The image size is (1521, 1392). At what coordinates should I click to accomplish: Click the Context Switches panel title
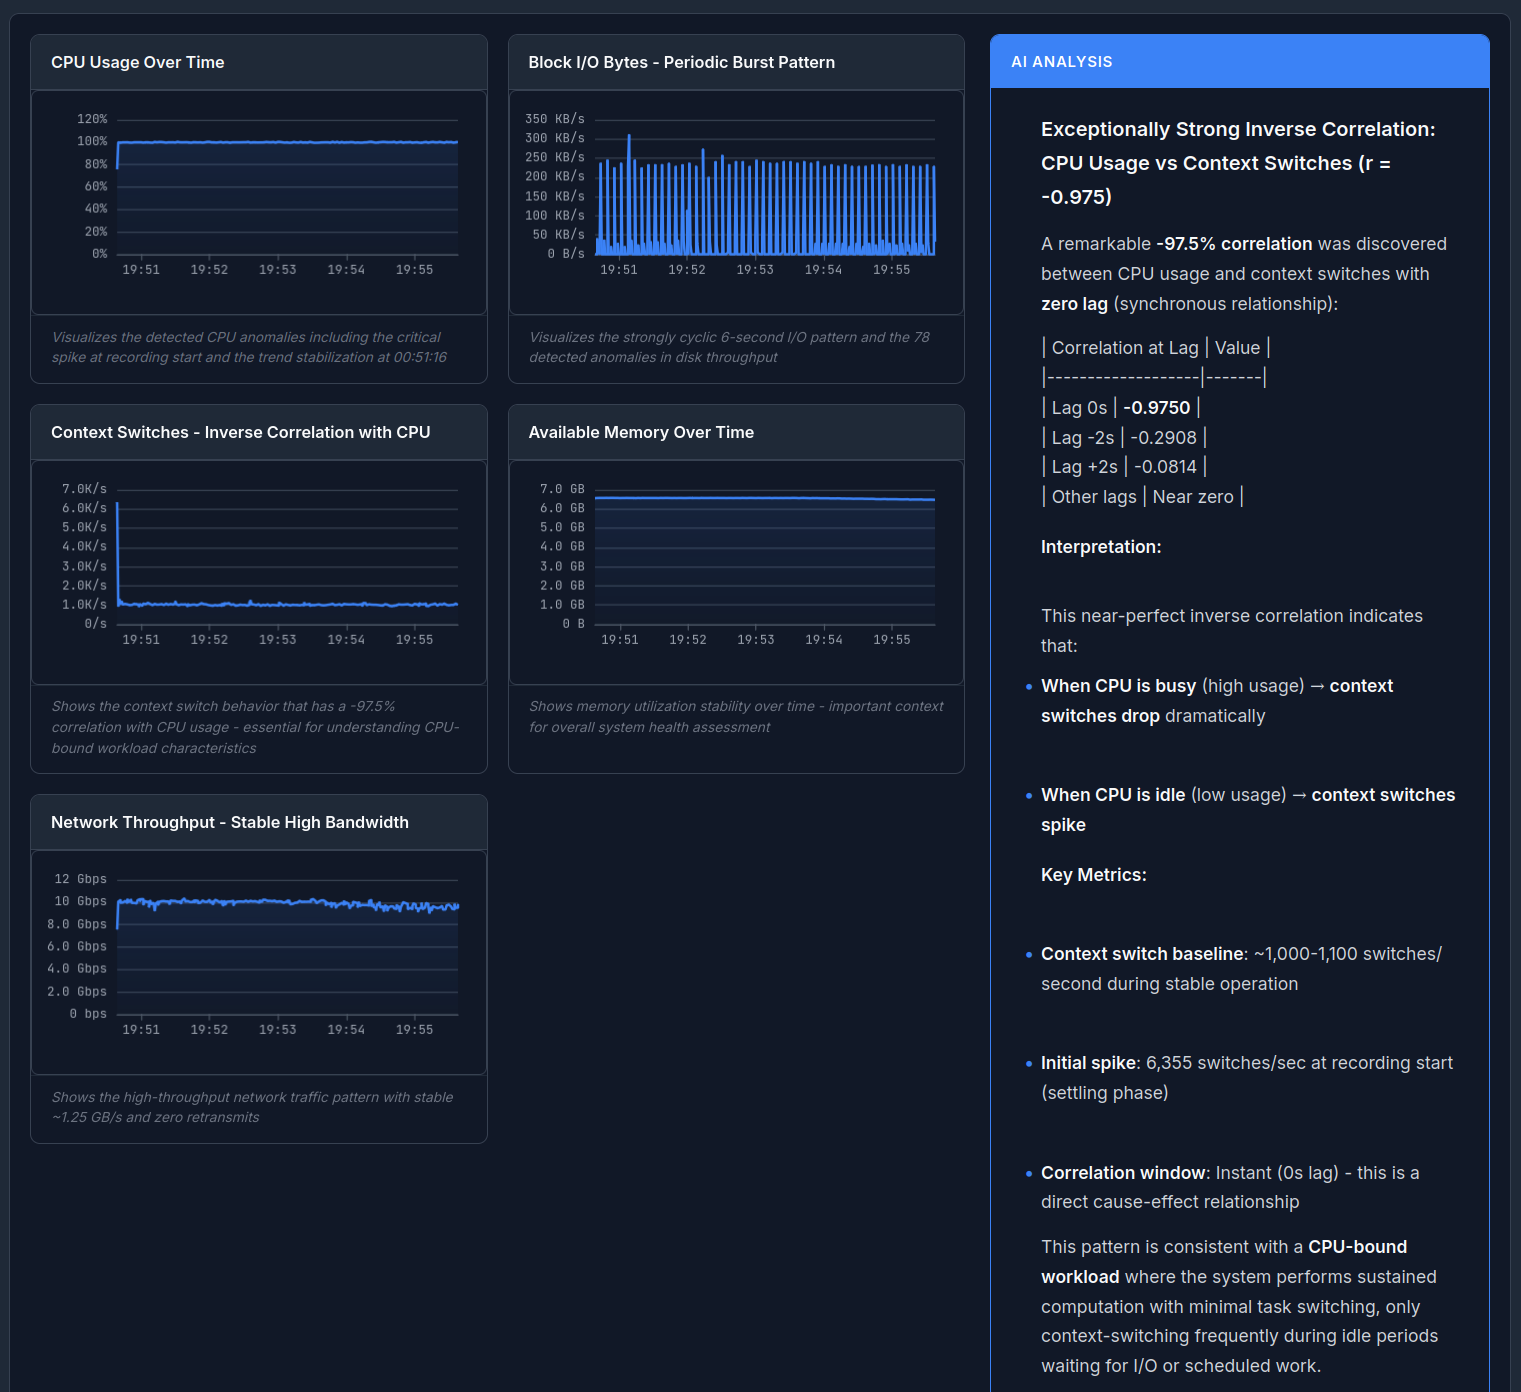pos(240,432)
